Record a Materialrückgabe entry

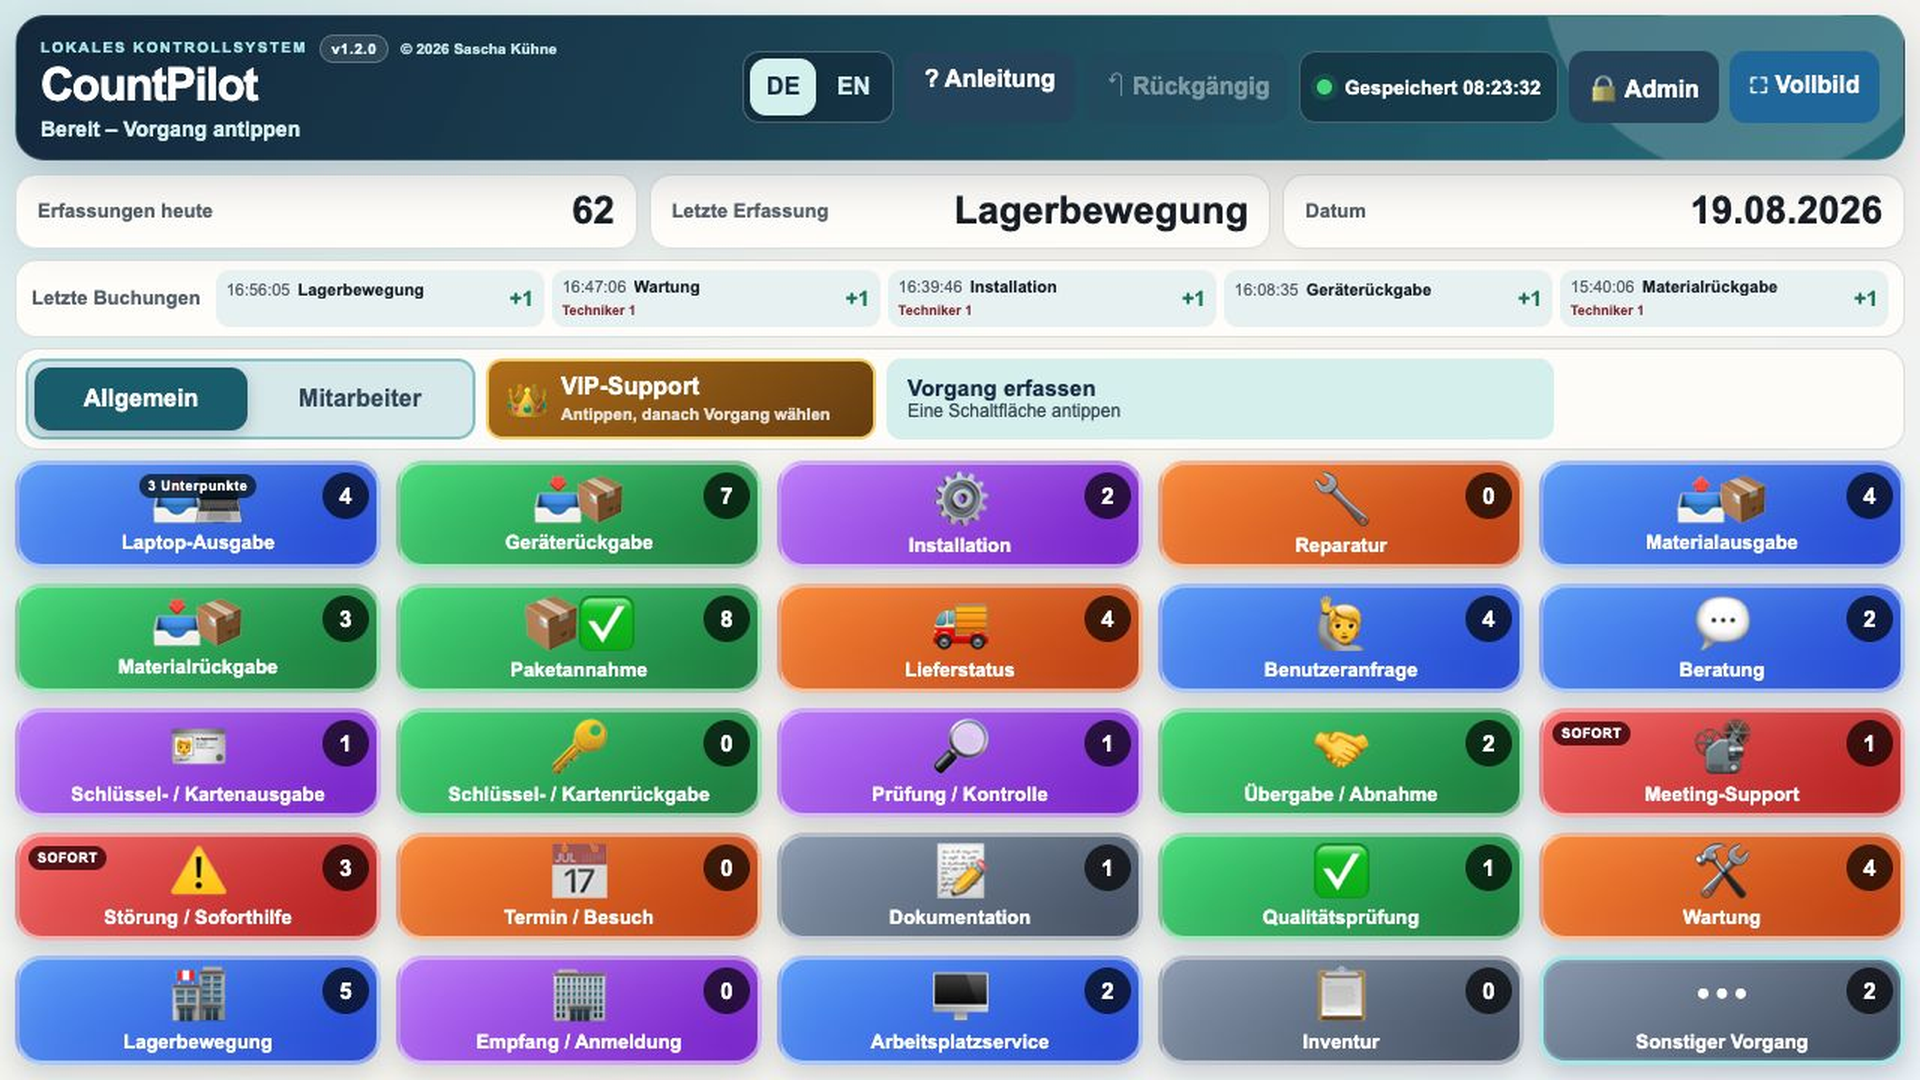(197, 638)
